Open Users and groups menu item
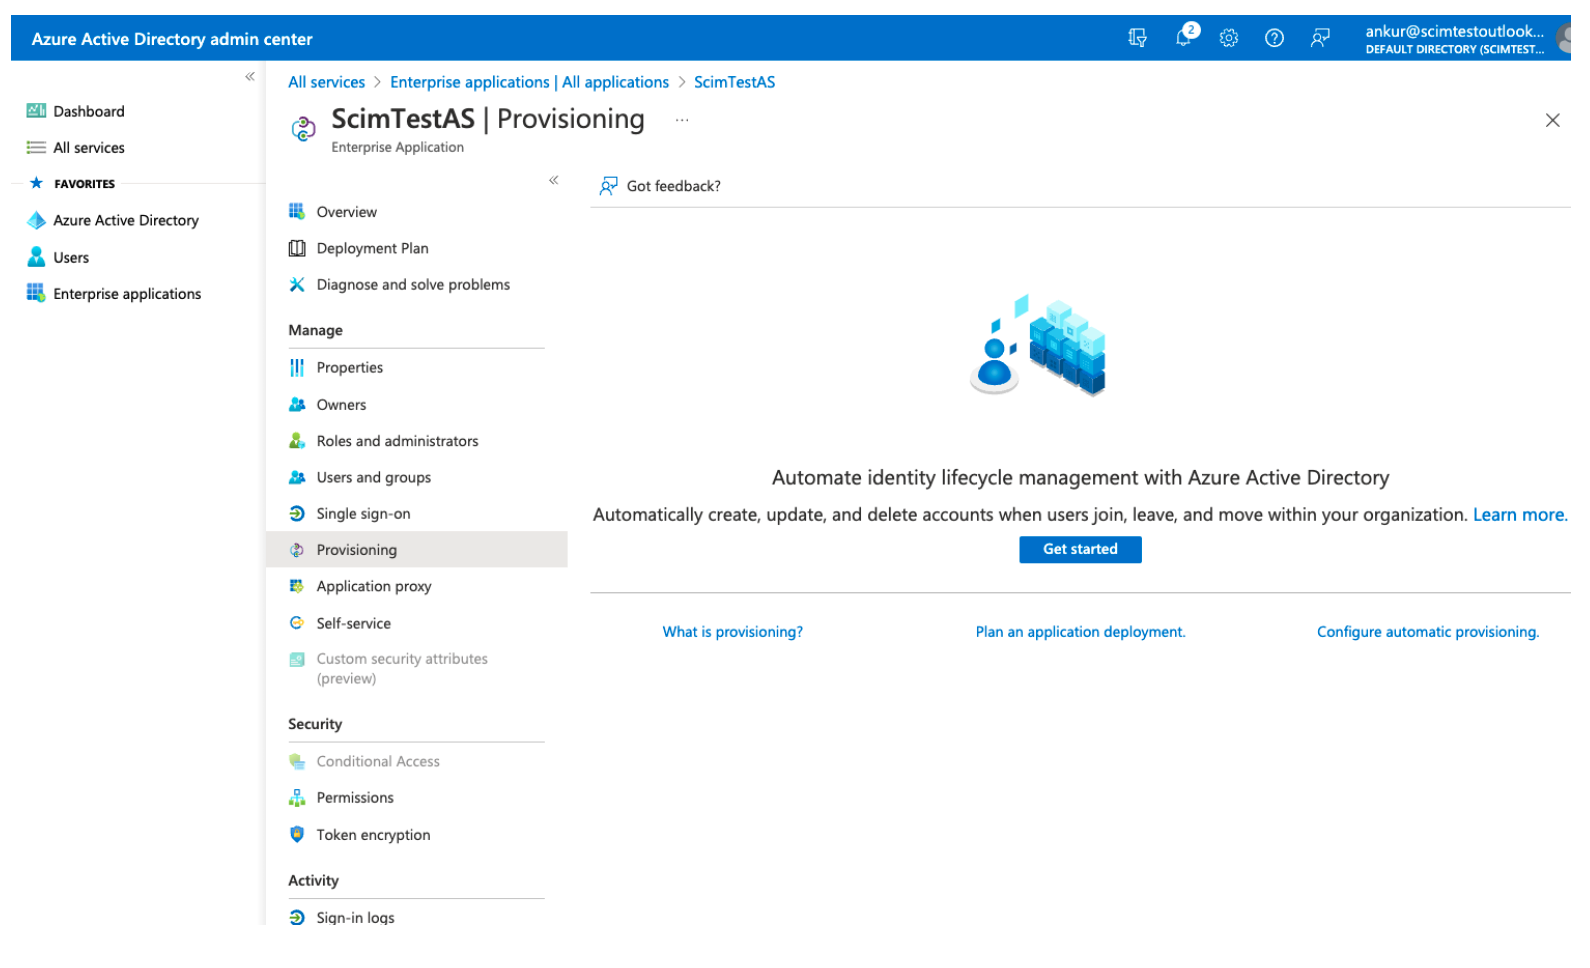1590x968 pixels. tap(373, 478)
